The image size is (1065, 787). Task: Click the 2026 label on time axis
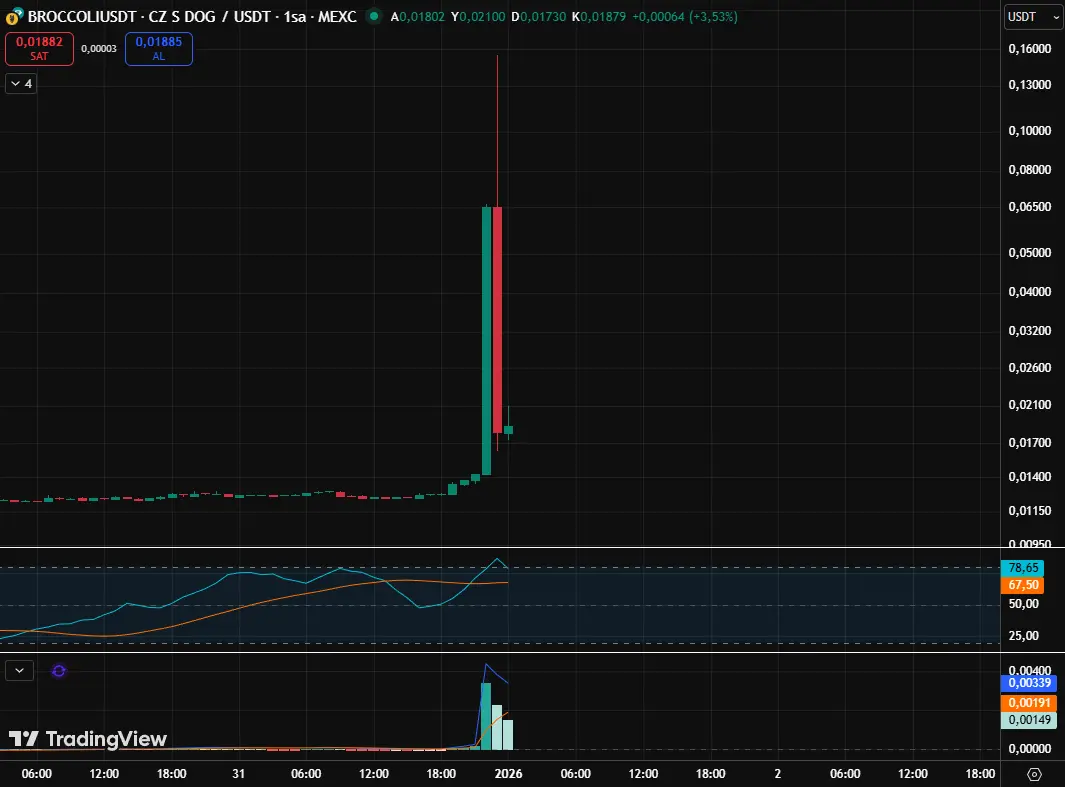[508, 773]
